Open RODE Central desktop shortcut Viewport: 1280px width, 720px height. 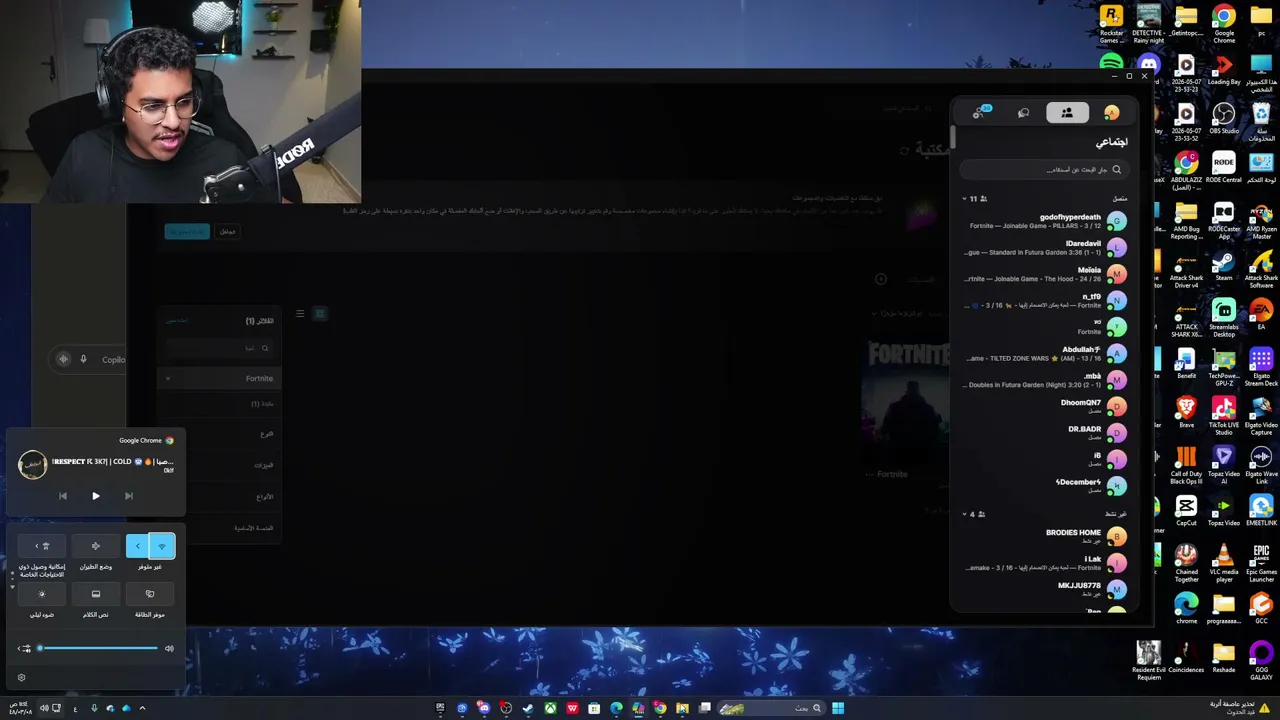[x=1224, y=167]
